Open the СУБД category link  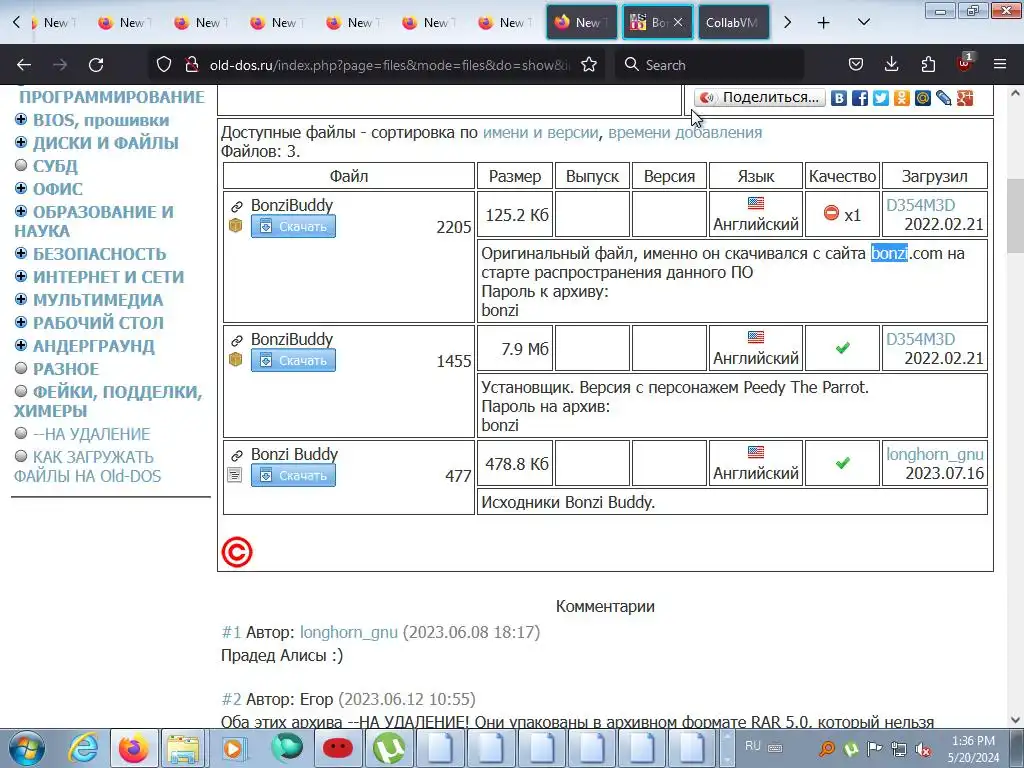click(56, 166)
